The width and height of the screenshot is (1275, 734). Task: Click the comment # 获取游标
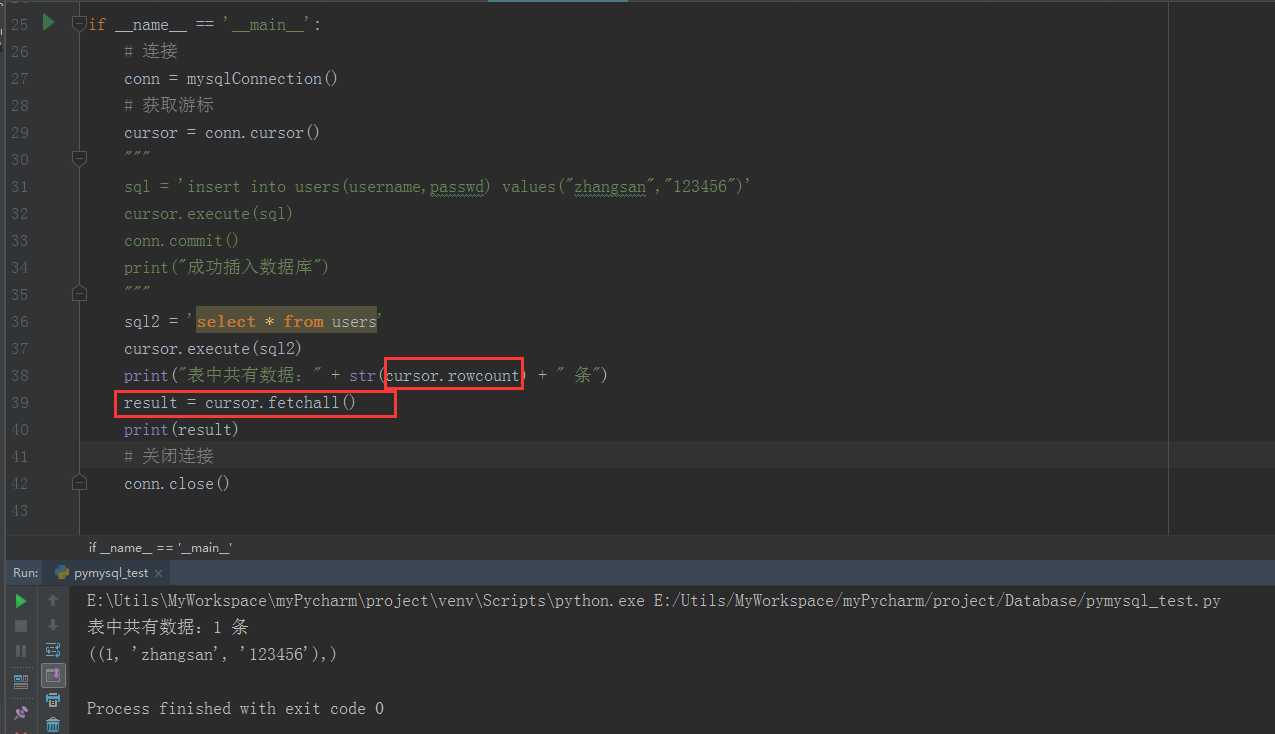pyautogui.click(x=168, y=105)
